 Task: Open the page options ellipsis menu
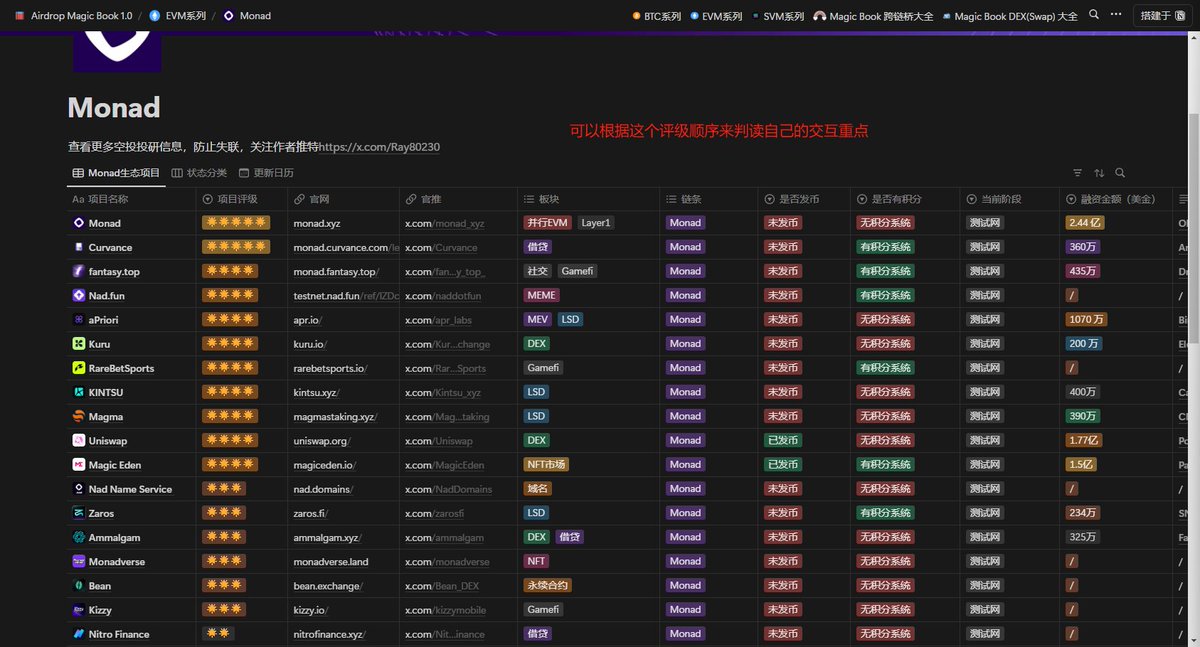[1116, 15]
